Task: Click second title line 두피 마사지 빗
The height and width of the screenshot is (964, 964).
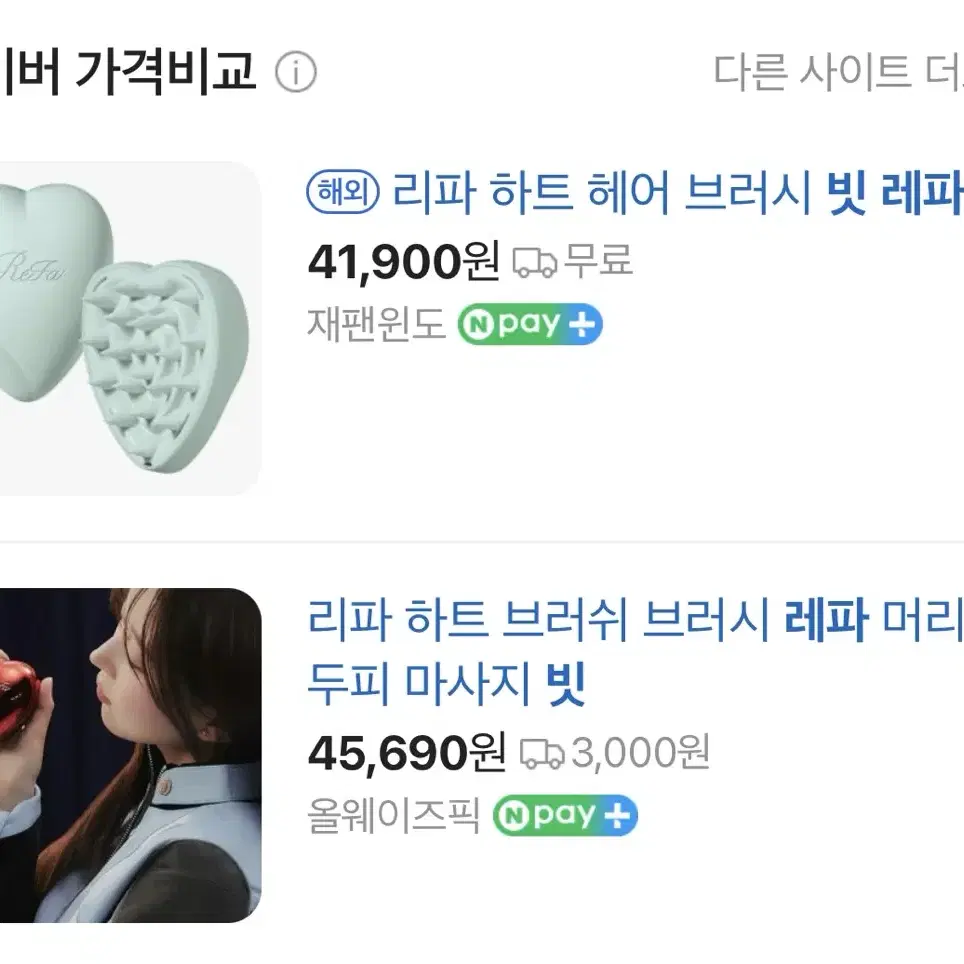Action: tap(446, 684)
